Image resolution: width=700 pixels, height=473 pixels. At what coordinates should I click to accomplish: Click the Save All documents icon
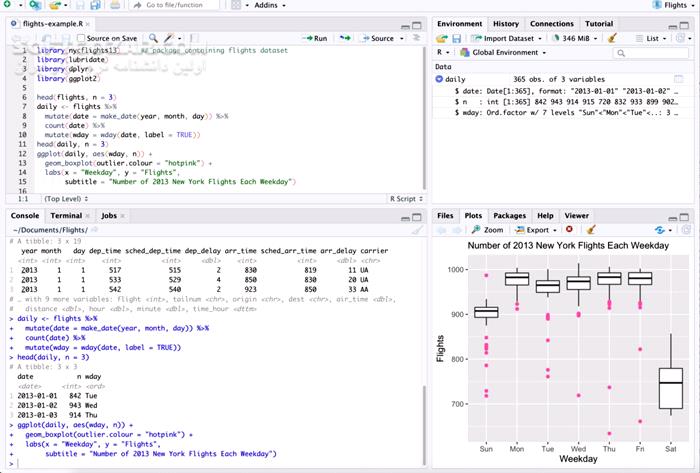click(95, 5)
